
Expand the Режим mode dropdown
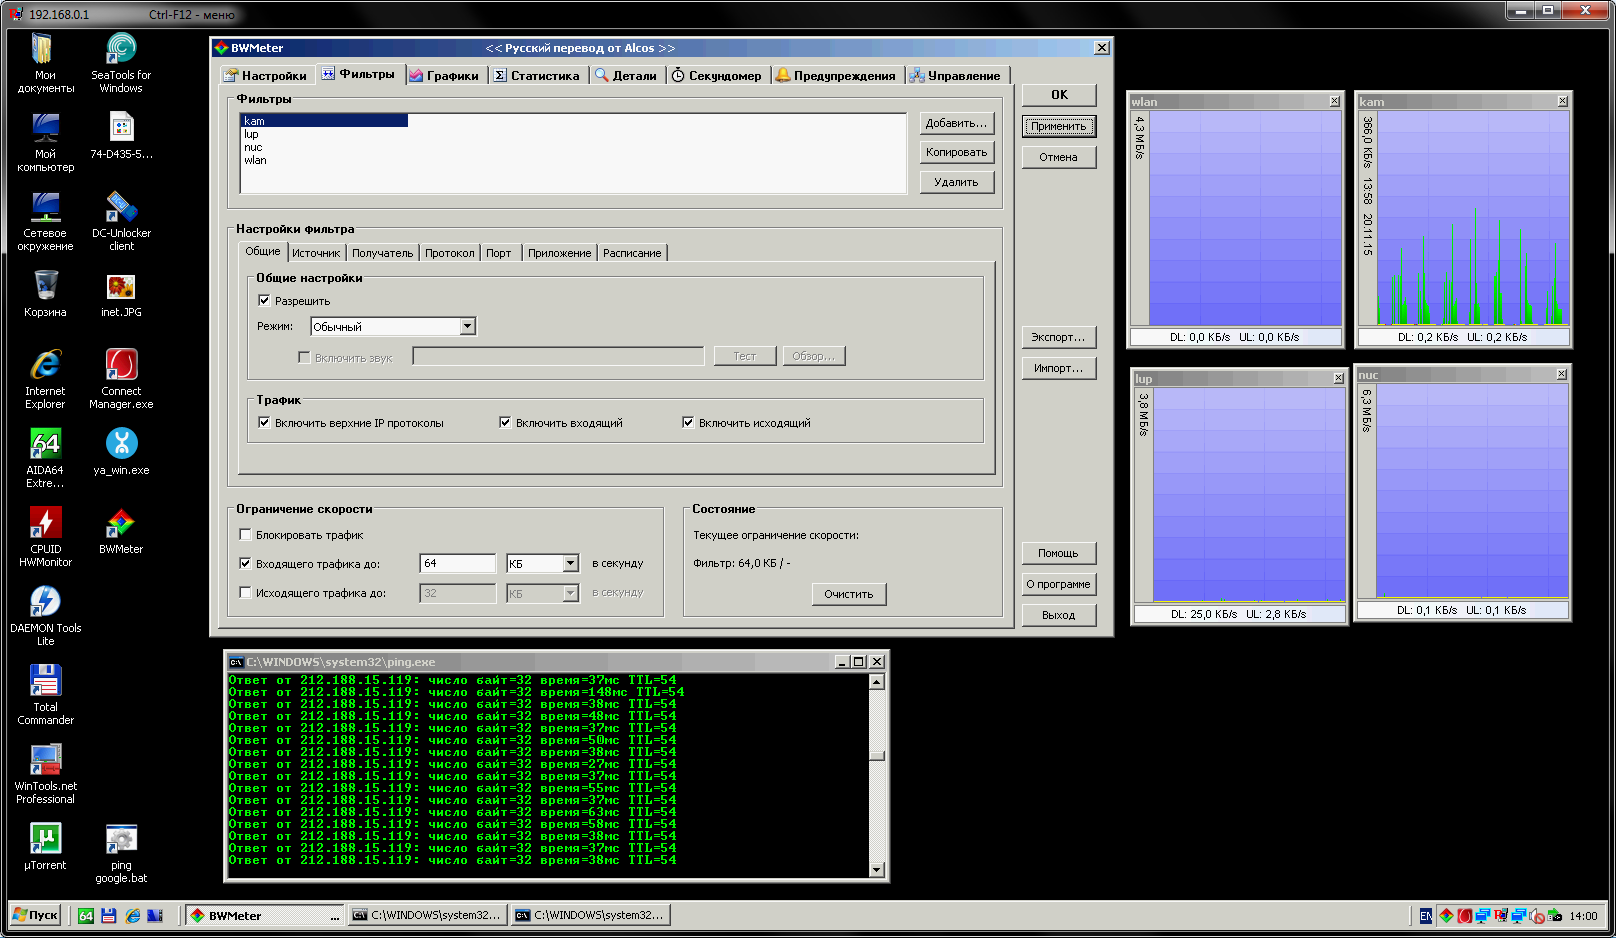tap(467, 327)
